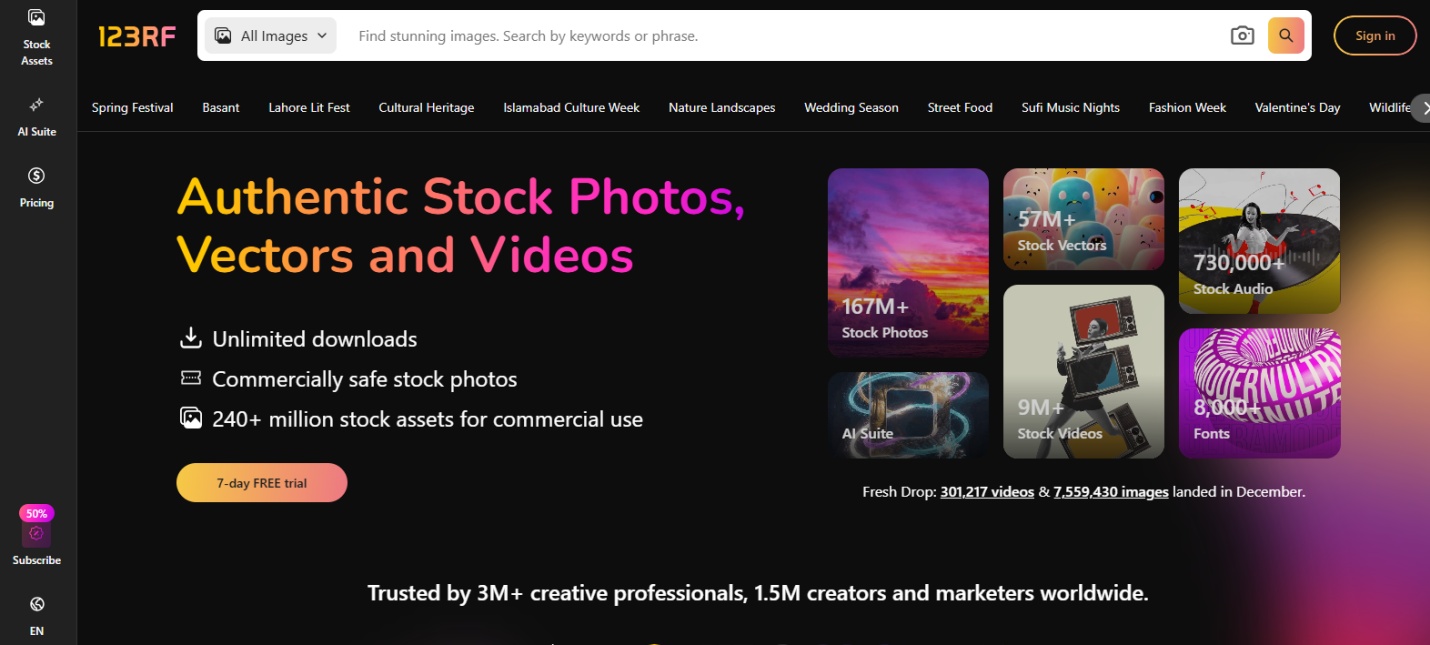Screen dimensions: 1430x645
Task: Open the AI Suite sidebar icon
Action: pyautogui.click(x=36, y=105)
